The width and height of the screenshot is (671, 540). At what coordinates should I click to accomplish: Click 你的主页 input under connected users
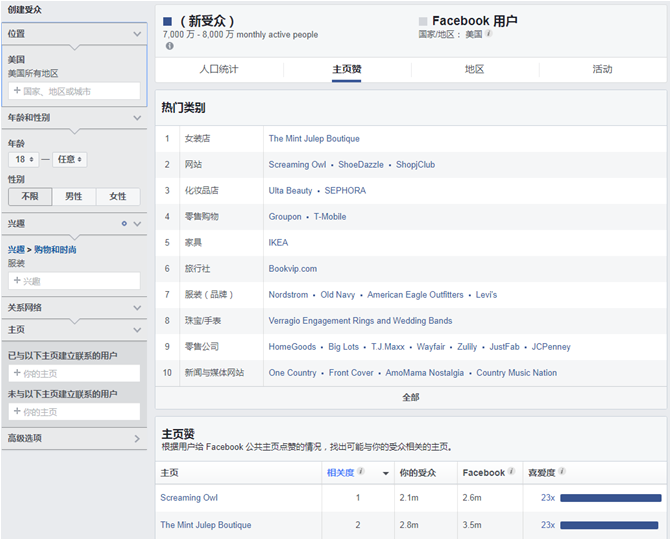click(74, 374)
